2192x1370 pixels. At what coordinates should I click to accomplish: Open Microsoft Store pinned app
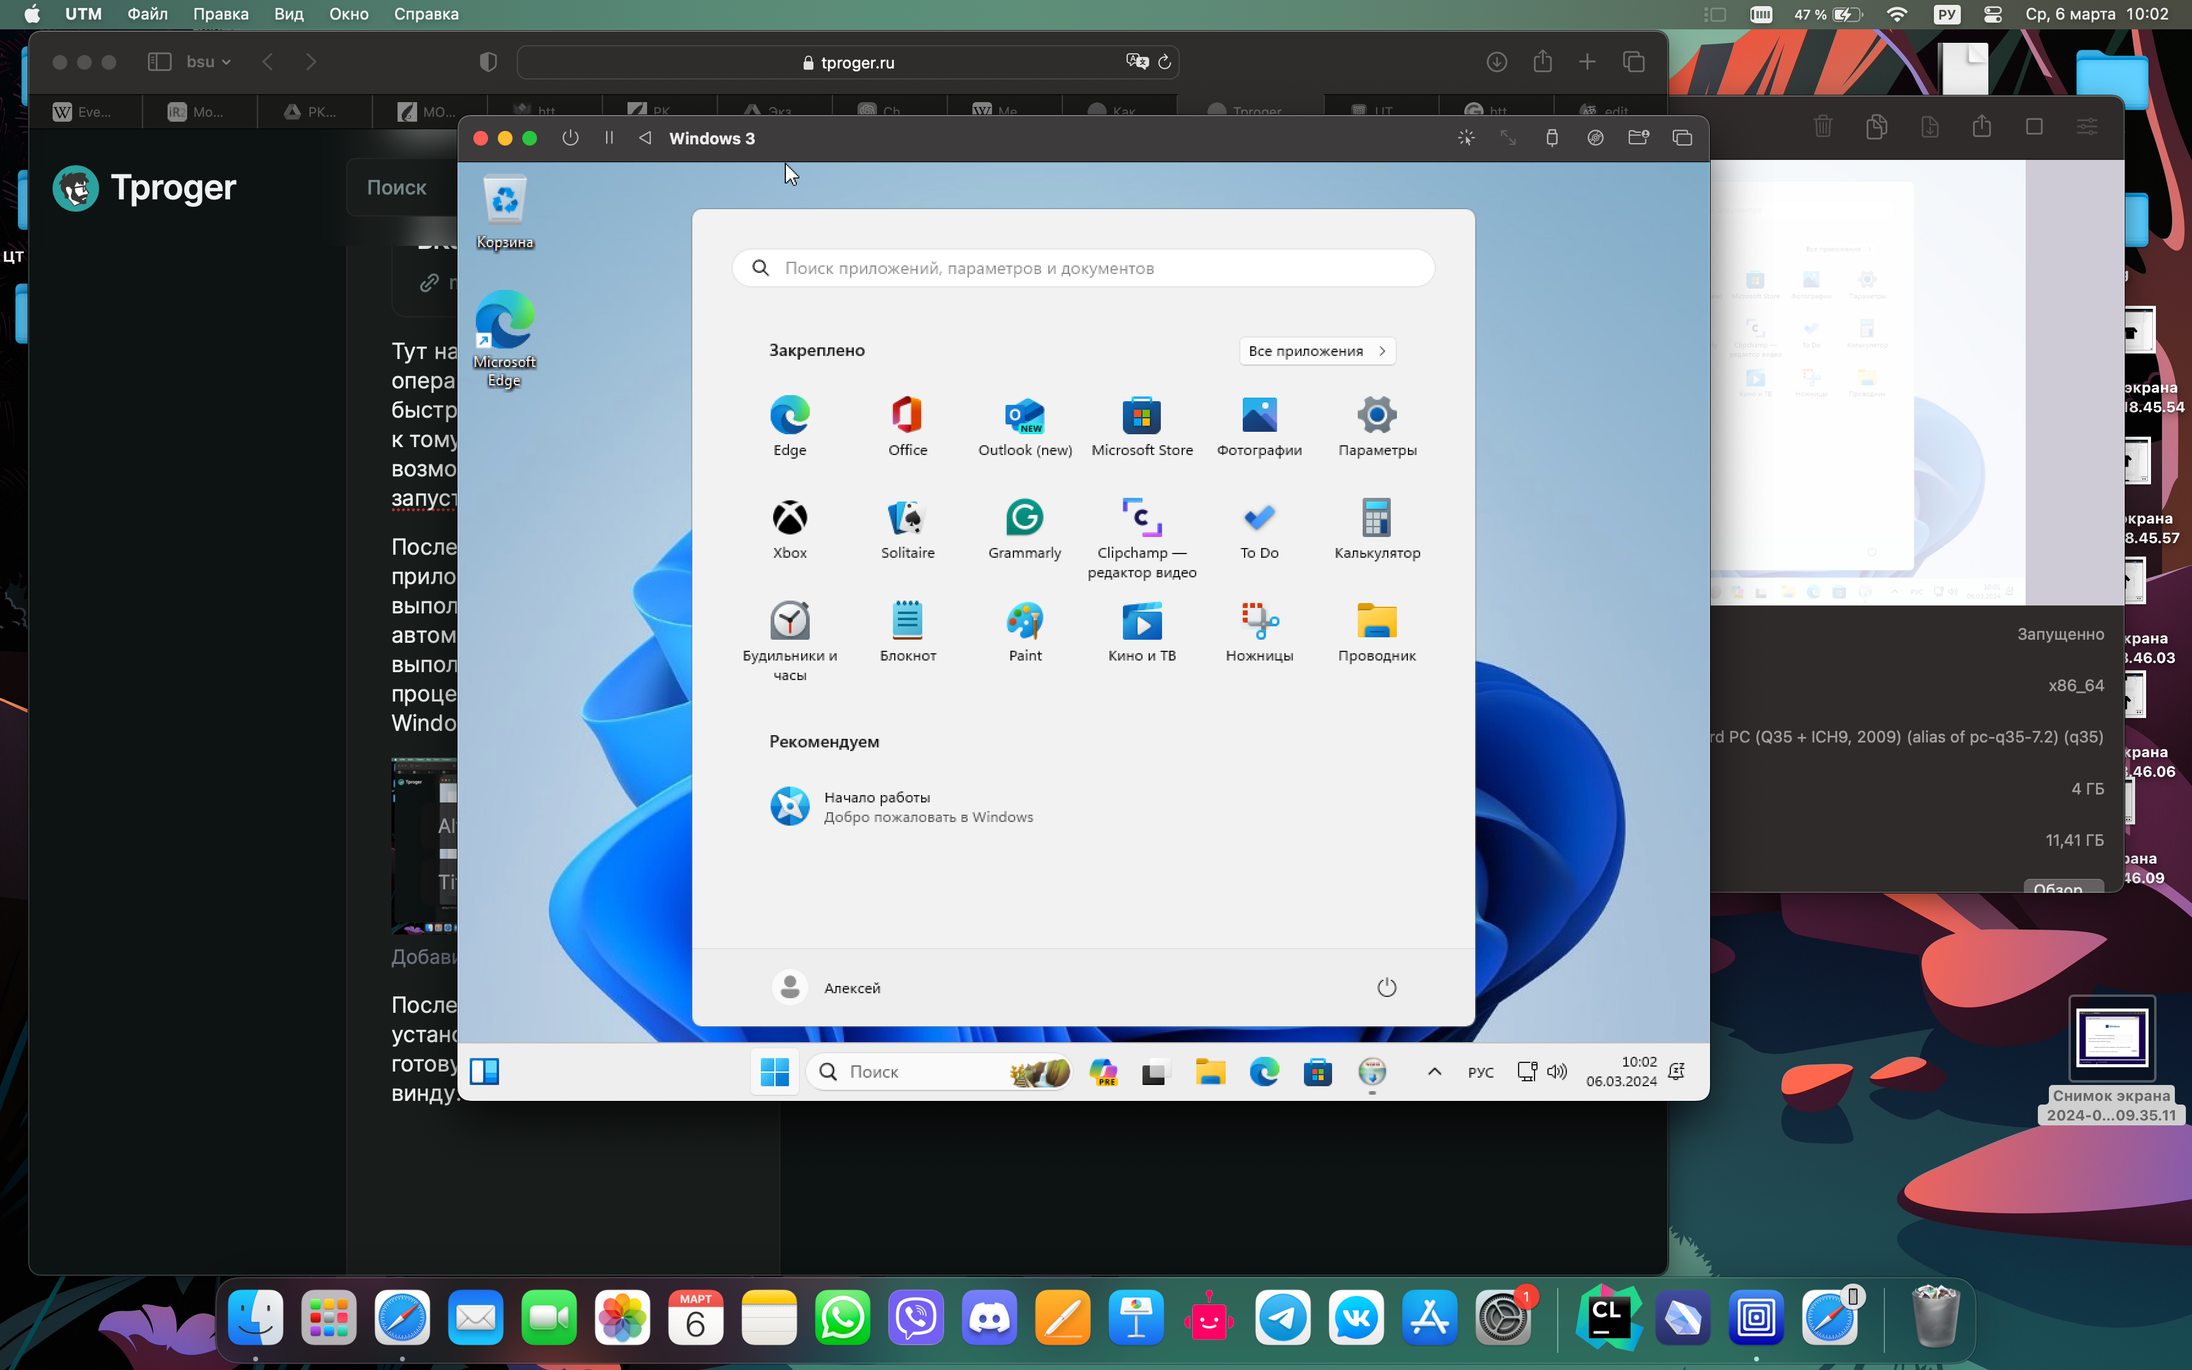(x=1142, y=426)
